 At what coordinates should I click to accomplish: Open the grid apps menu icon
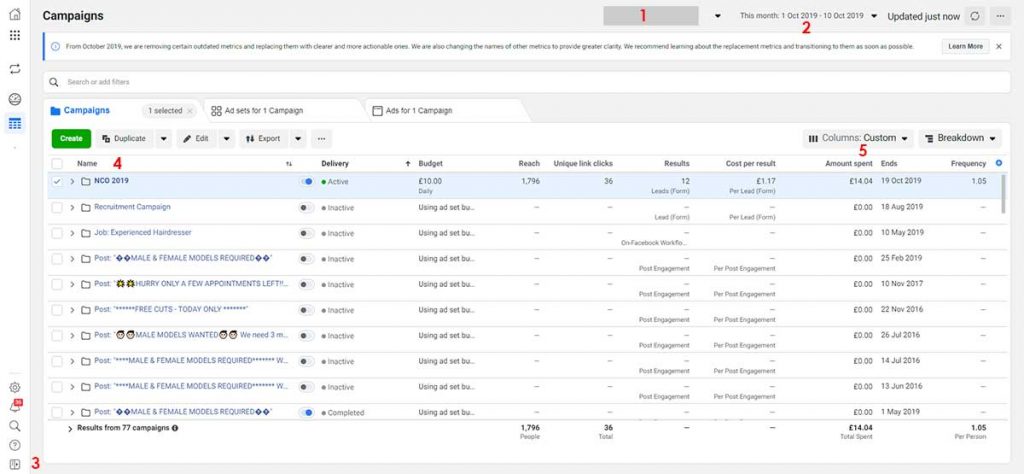click(14, 35)
